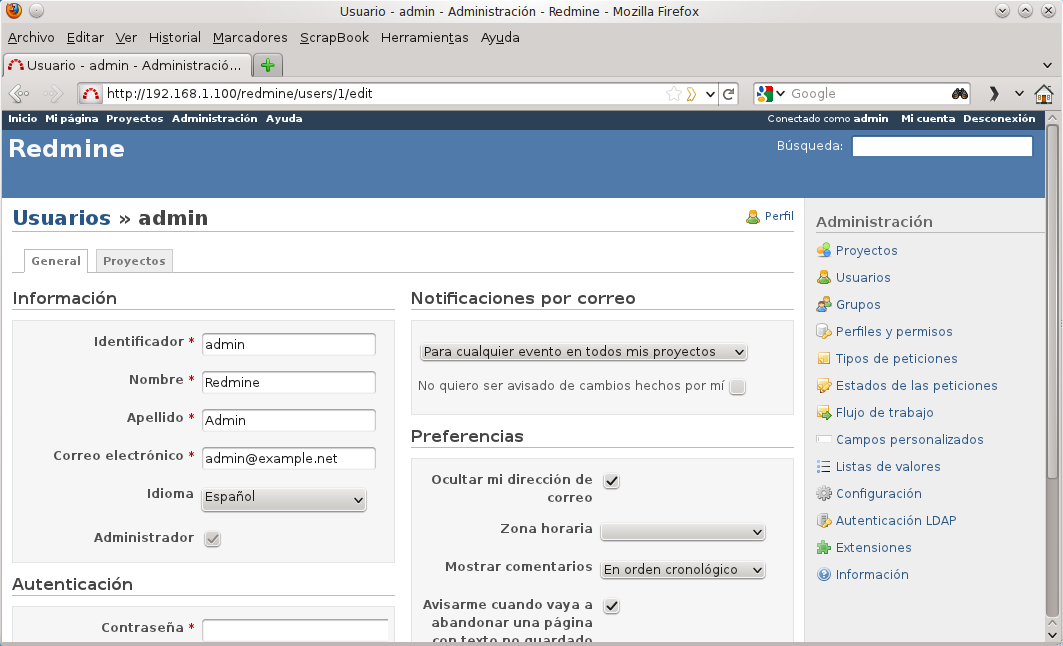Select the General tab
Screen dimensions: 1063x646
tap(56, 261)
